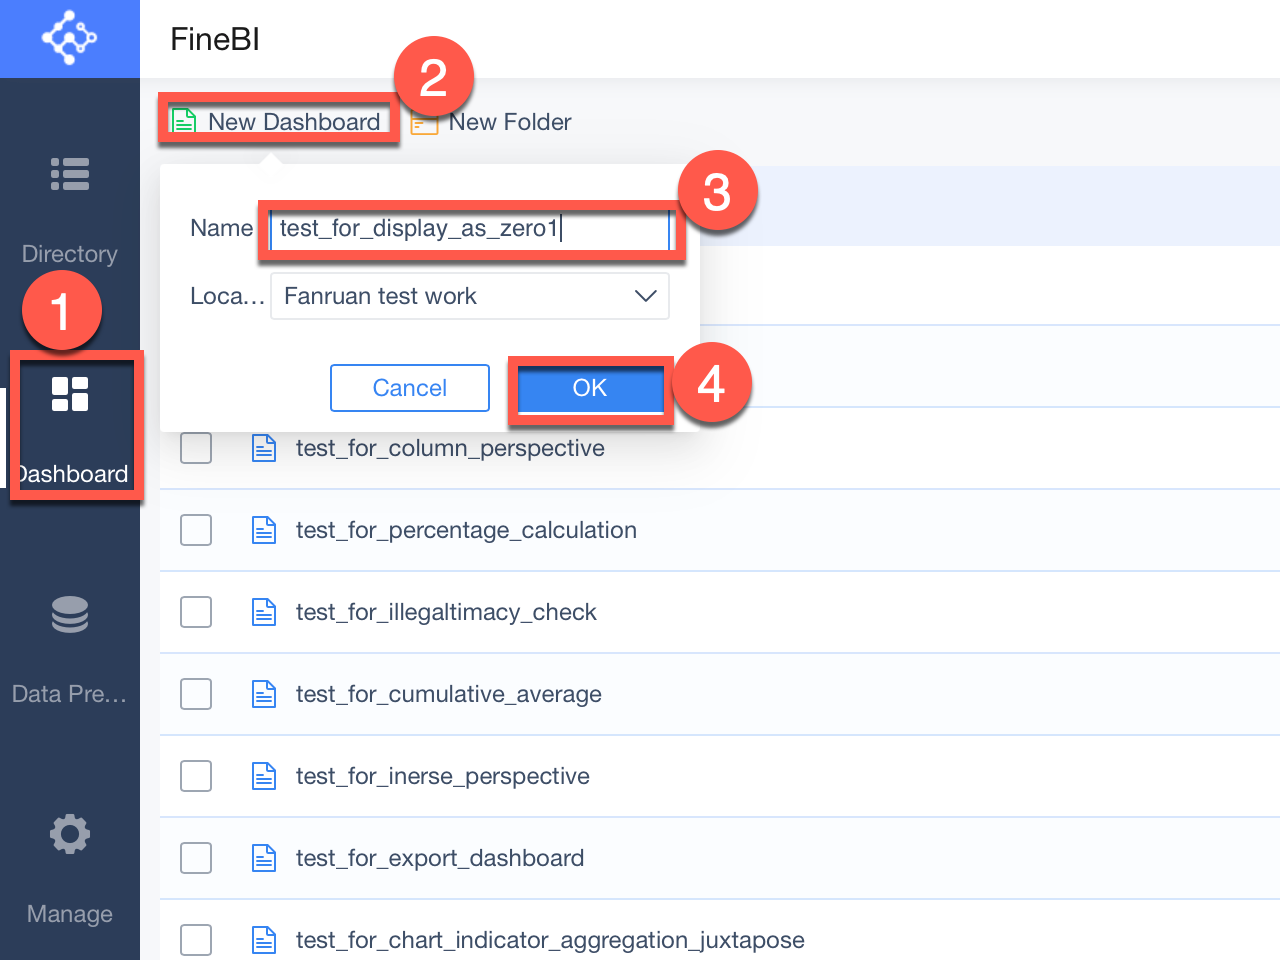This screenshot has height=960, width=1280.
Task: Check the box beside test_for_export_dashboard
Action: click(x=196, y=858)
